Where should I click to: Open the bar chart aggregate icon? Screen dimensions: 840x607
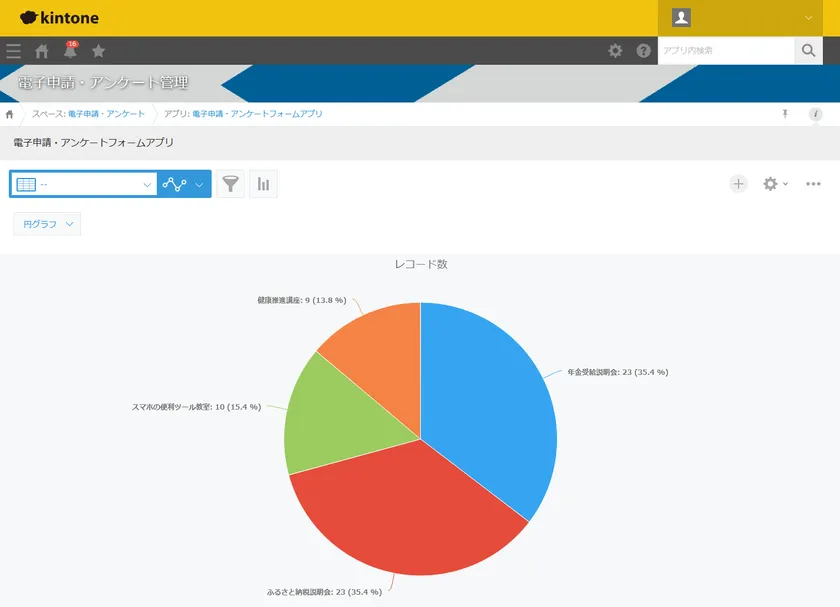(263, 184)
